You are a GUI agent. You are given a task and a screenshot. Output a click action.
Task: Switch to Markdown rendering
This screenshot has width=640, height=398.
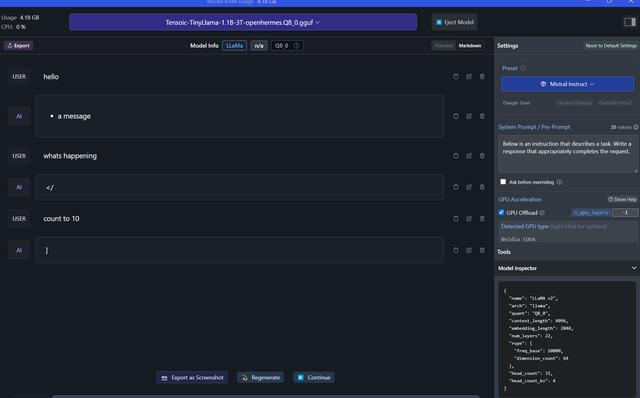pyautogui.click(x=470, y=46)
